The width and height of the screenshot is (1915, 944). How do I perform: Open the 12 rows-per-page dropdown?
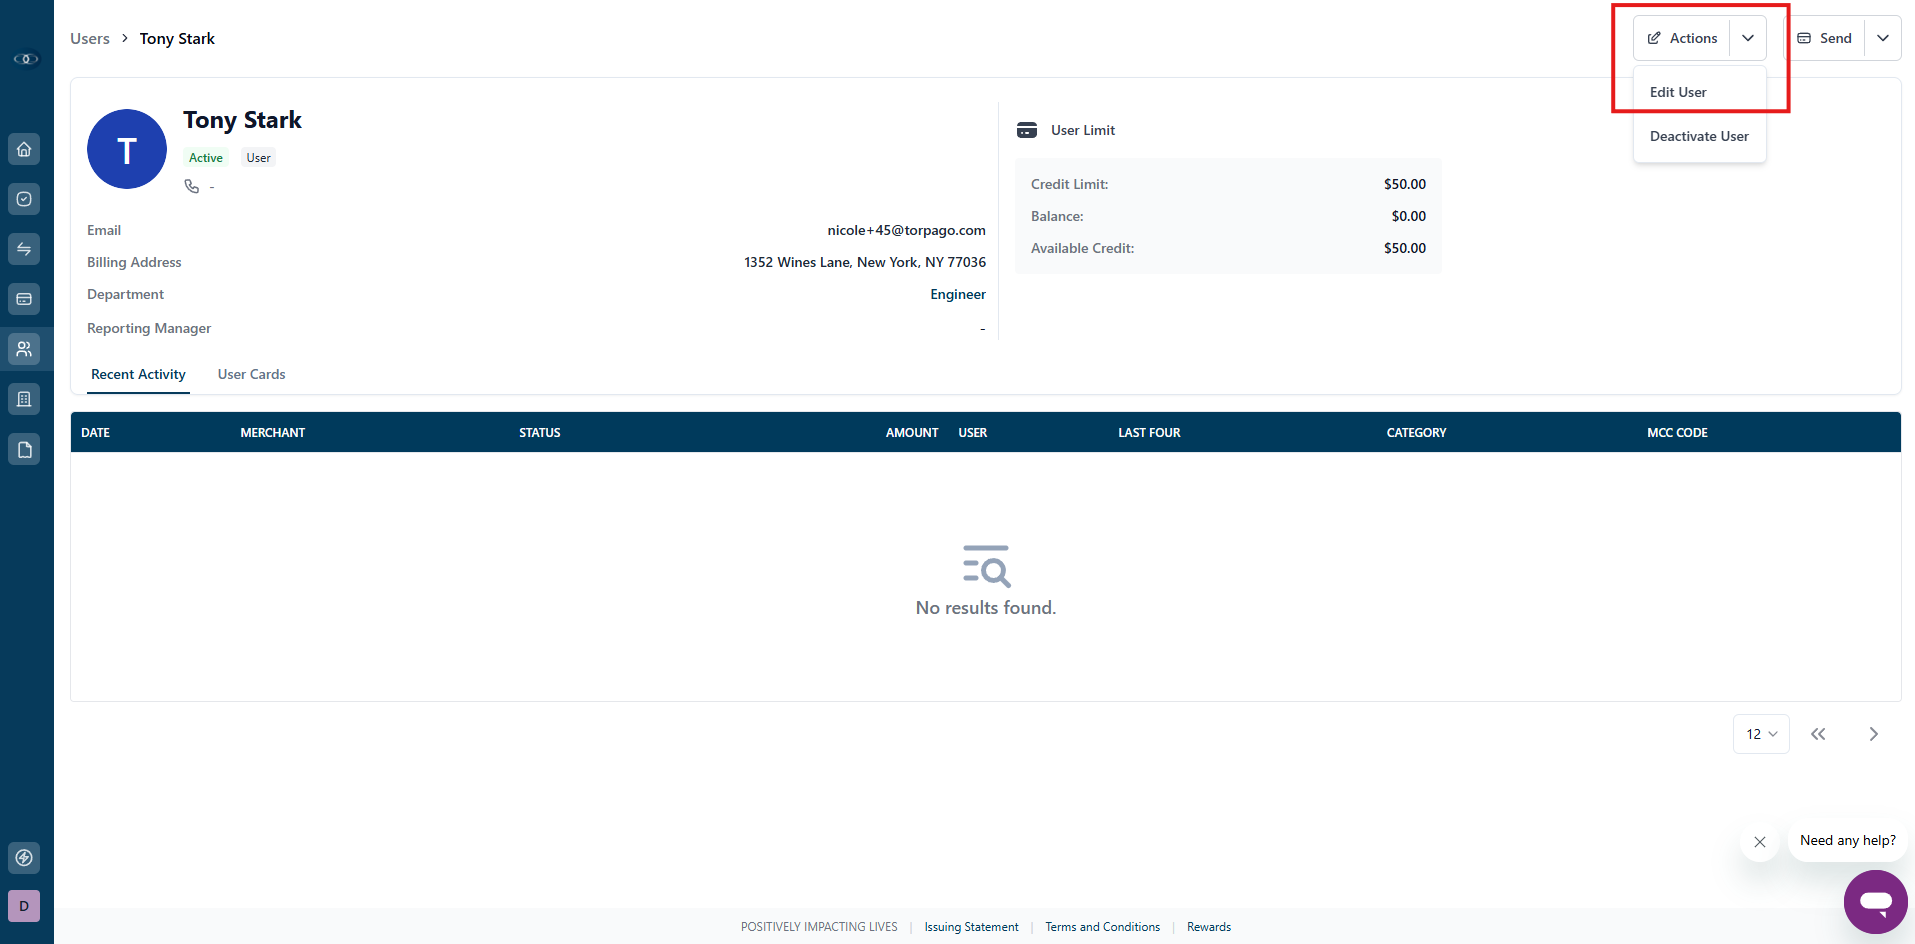pos(1761,734)
